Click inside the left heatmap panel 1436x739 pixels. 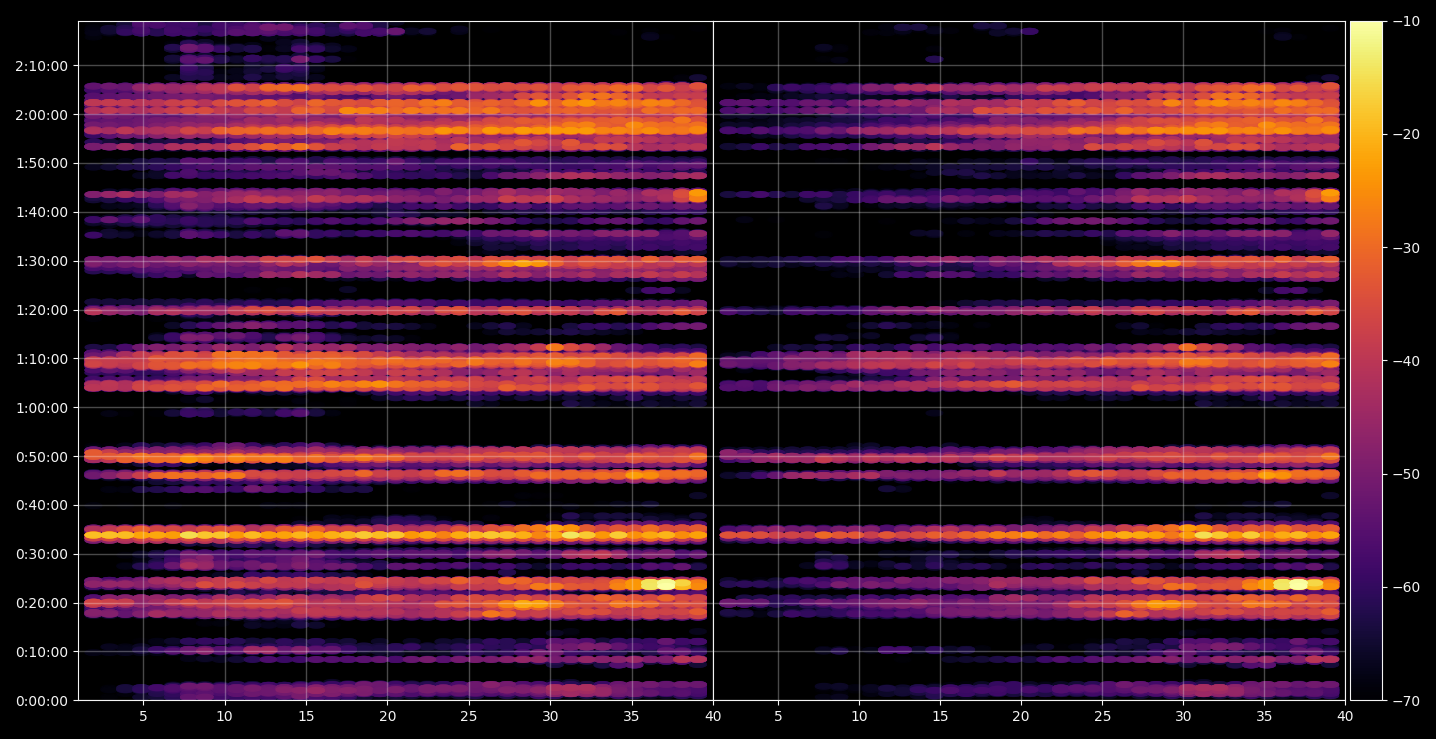395,360
